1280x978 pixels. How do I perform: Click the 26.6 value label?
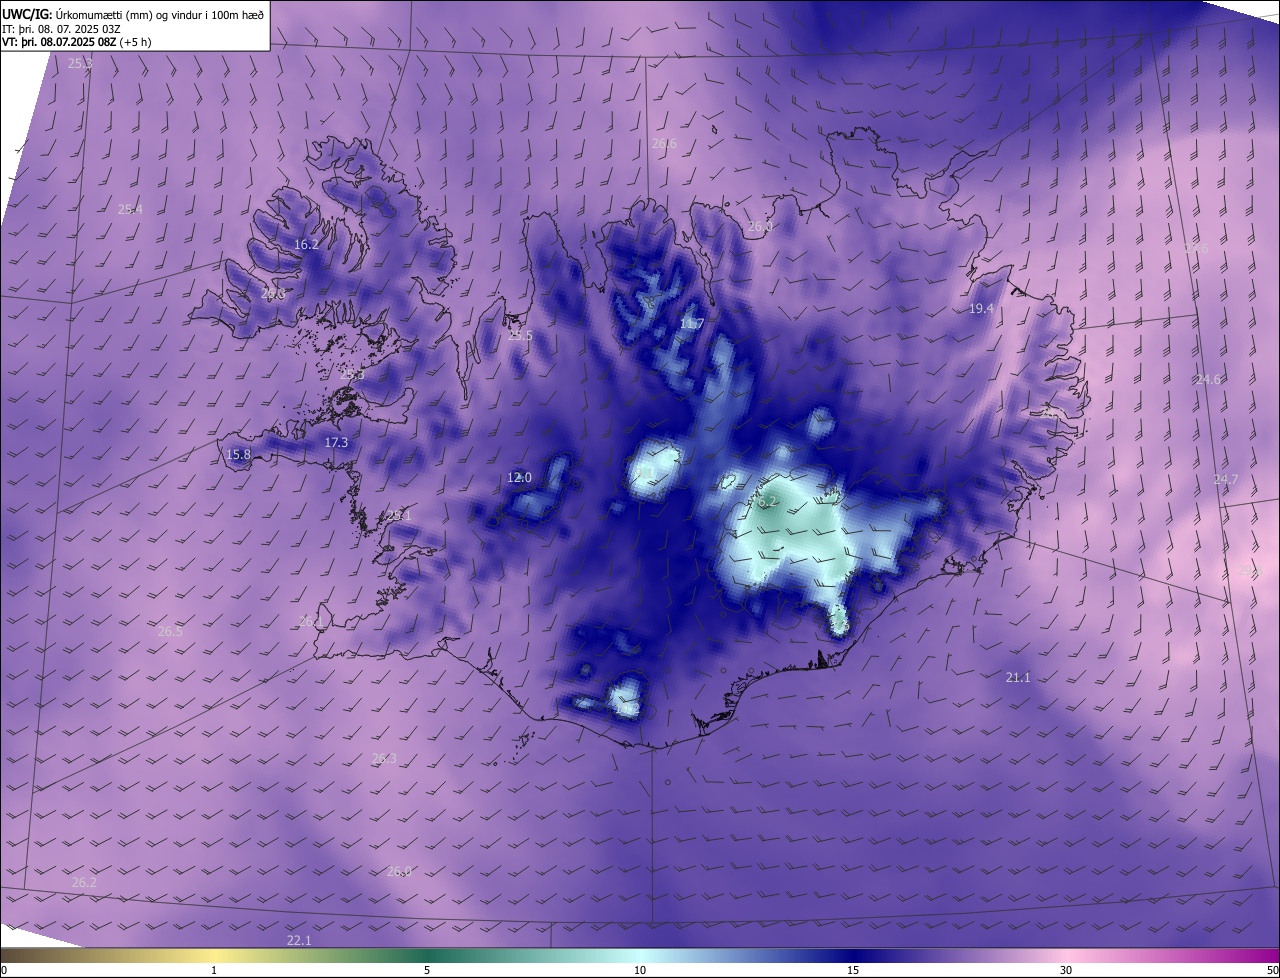[664, 143]
